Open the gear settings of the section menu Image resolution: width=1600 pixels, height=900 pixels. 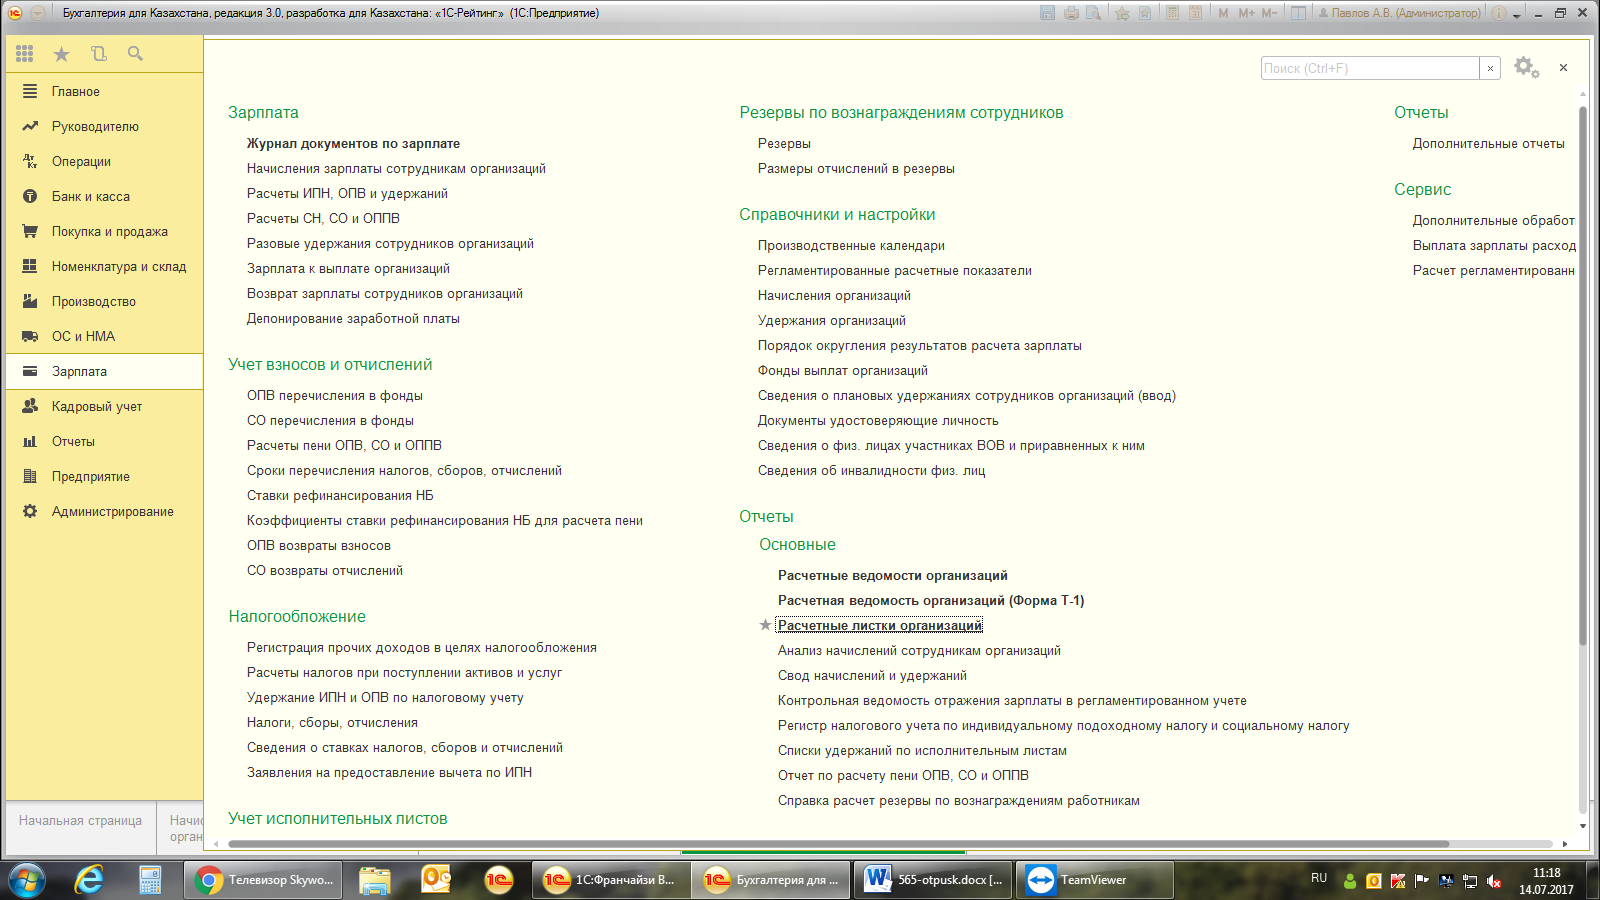pos(1526,68)
